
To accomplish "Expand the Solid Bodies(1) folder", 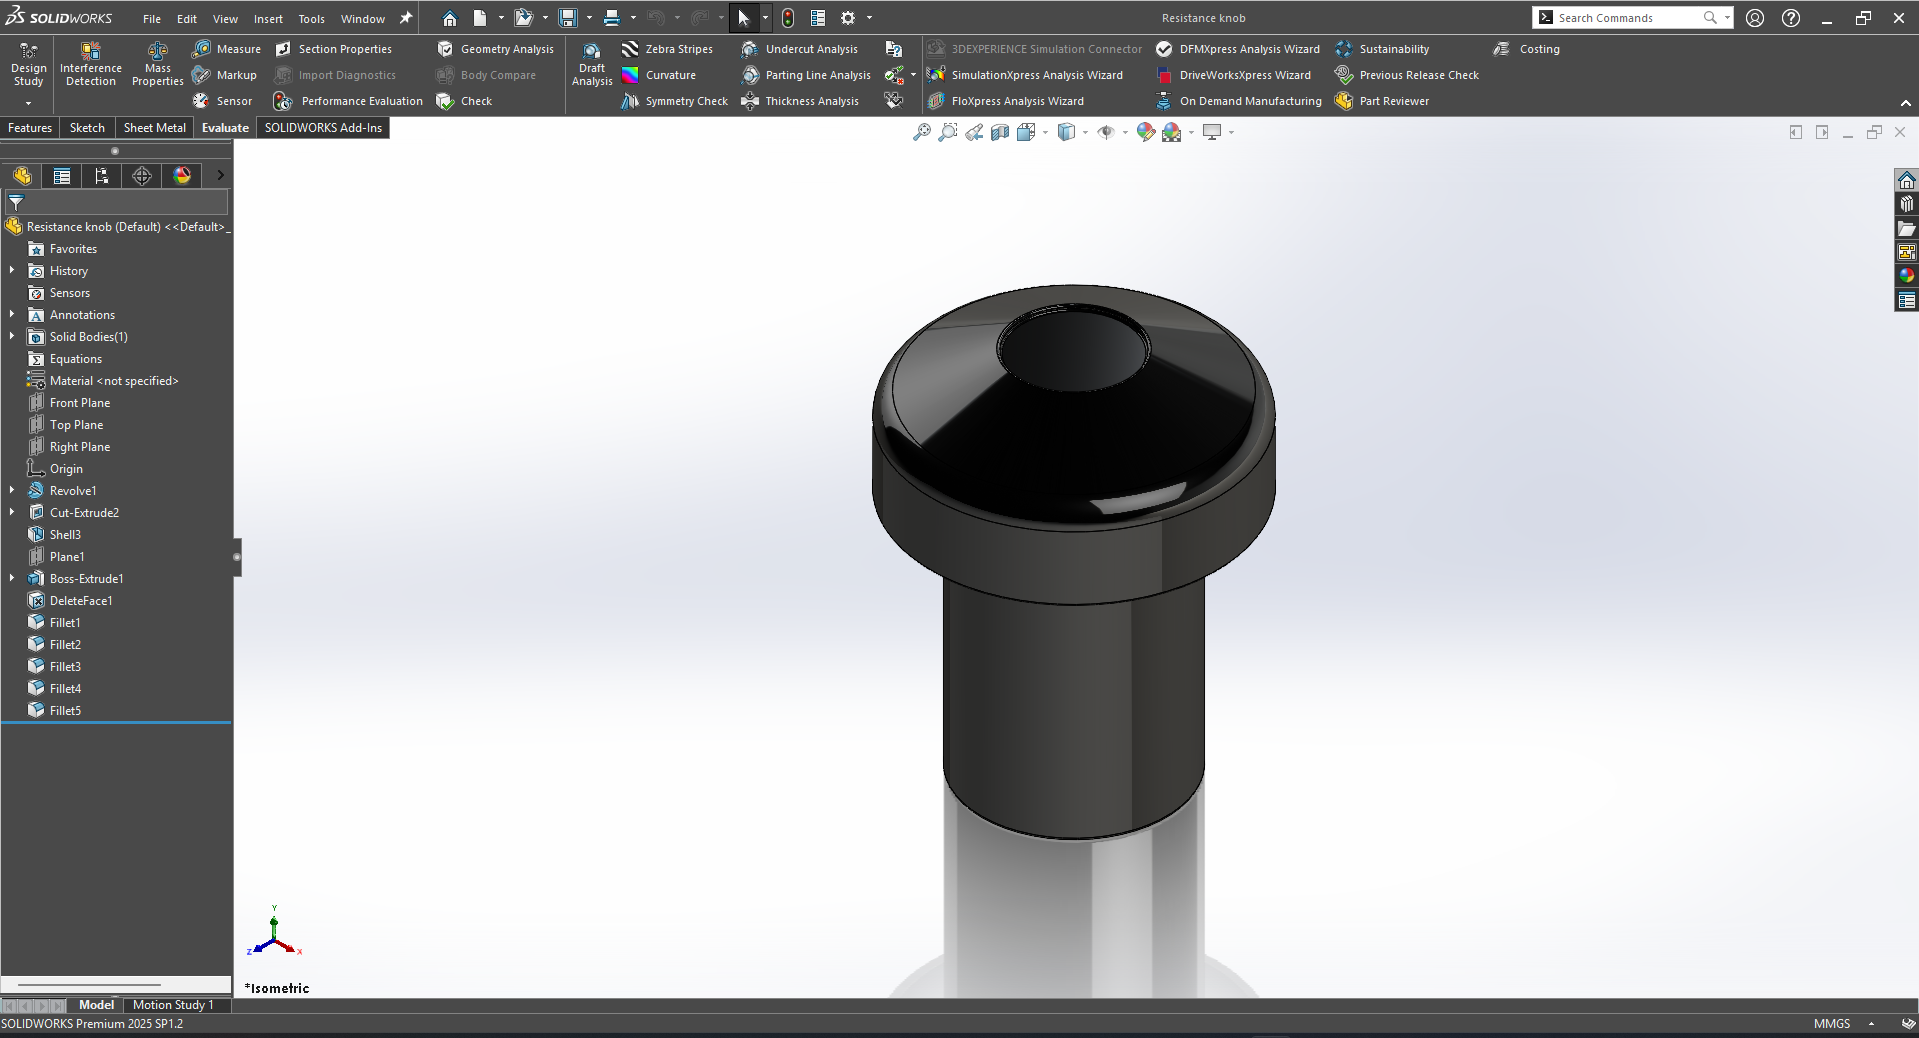I will click(12, 337).
